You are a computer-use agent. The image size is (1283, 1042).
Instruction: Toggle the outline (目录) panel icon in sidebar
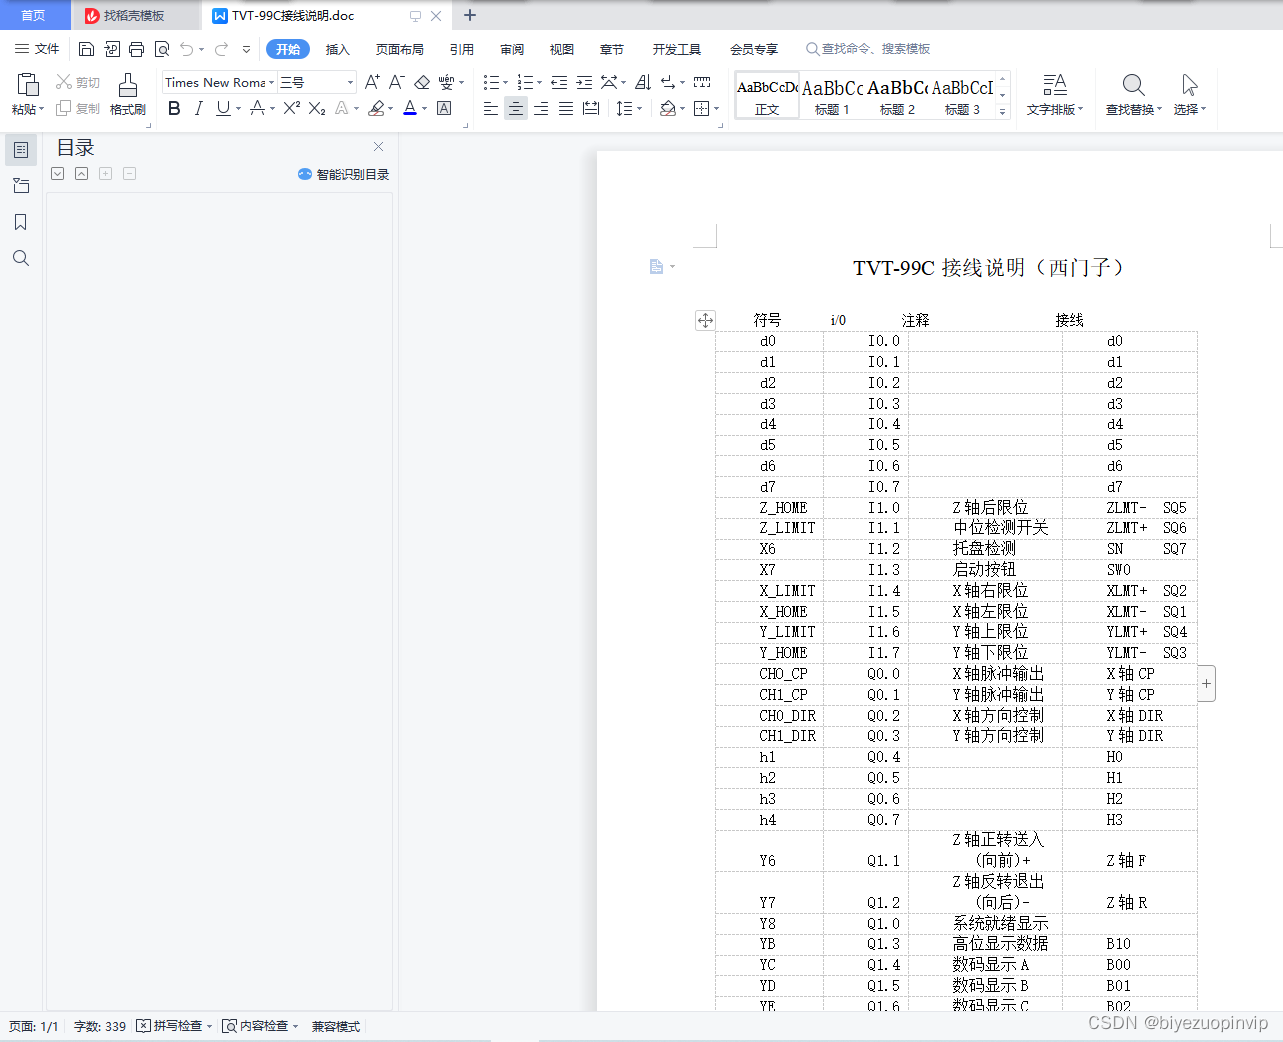coord(21,150)
